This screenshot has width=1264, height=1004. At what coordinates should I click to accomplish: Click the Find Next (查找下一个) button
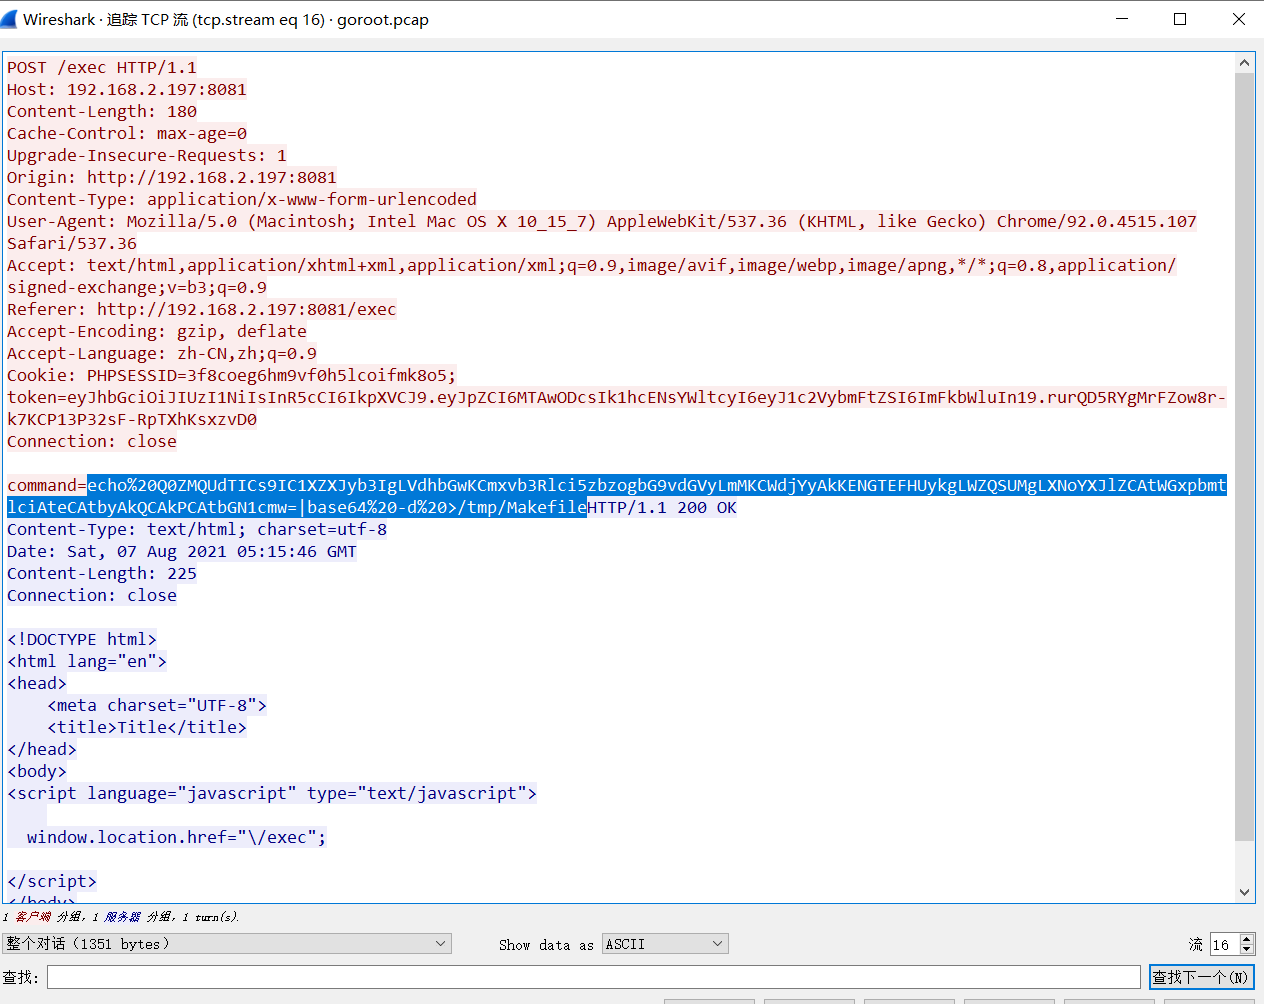click(x=1201, y=977)
